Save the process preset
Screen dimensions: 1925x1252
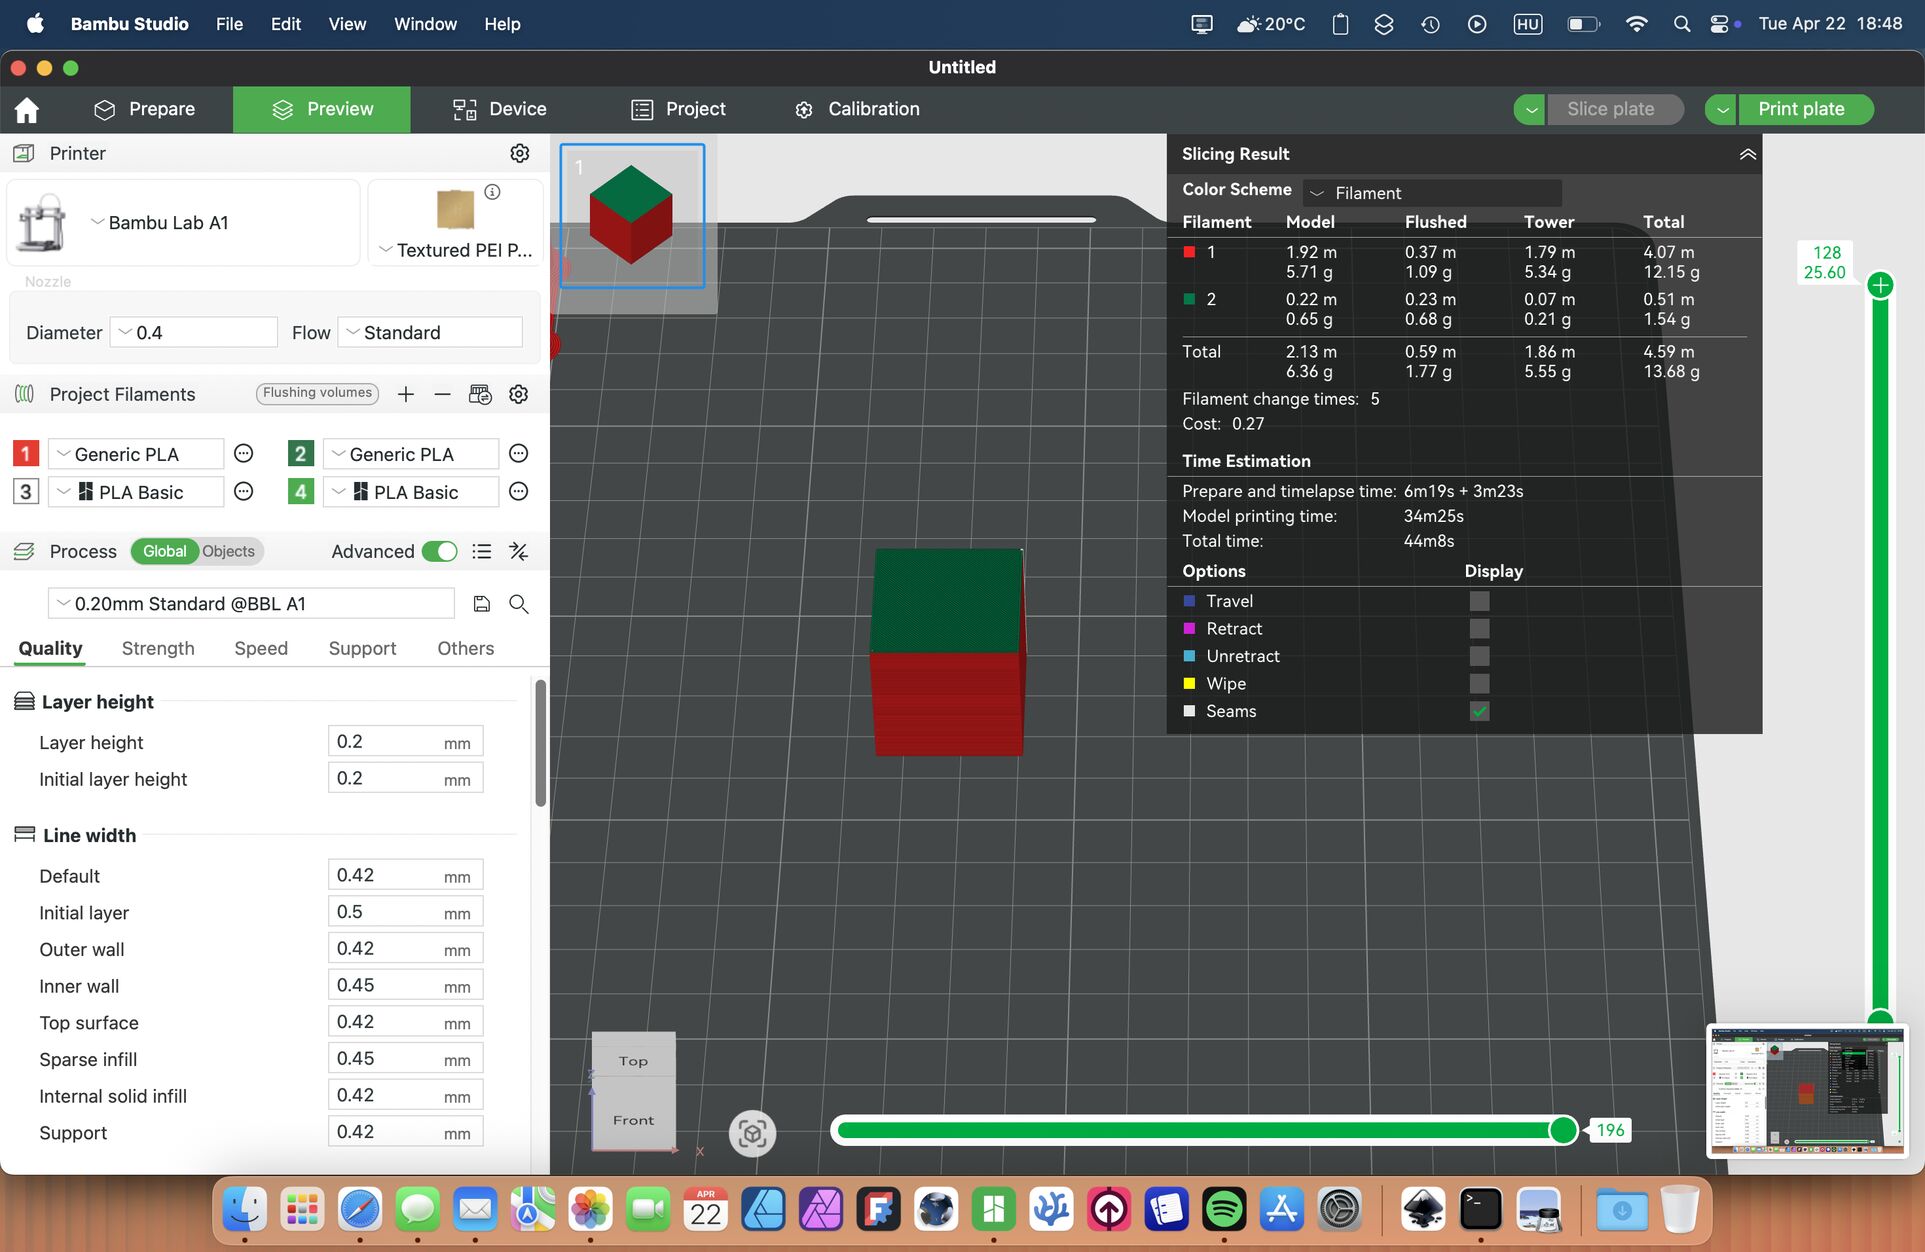pos(481,604)
